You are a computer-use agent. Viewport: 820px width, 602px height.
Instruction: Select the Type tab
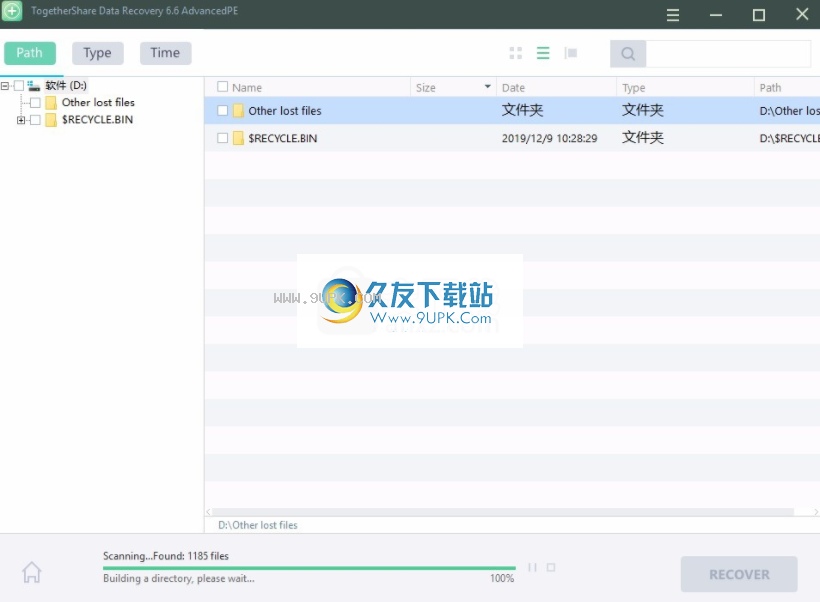[98, 53]
